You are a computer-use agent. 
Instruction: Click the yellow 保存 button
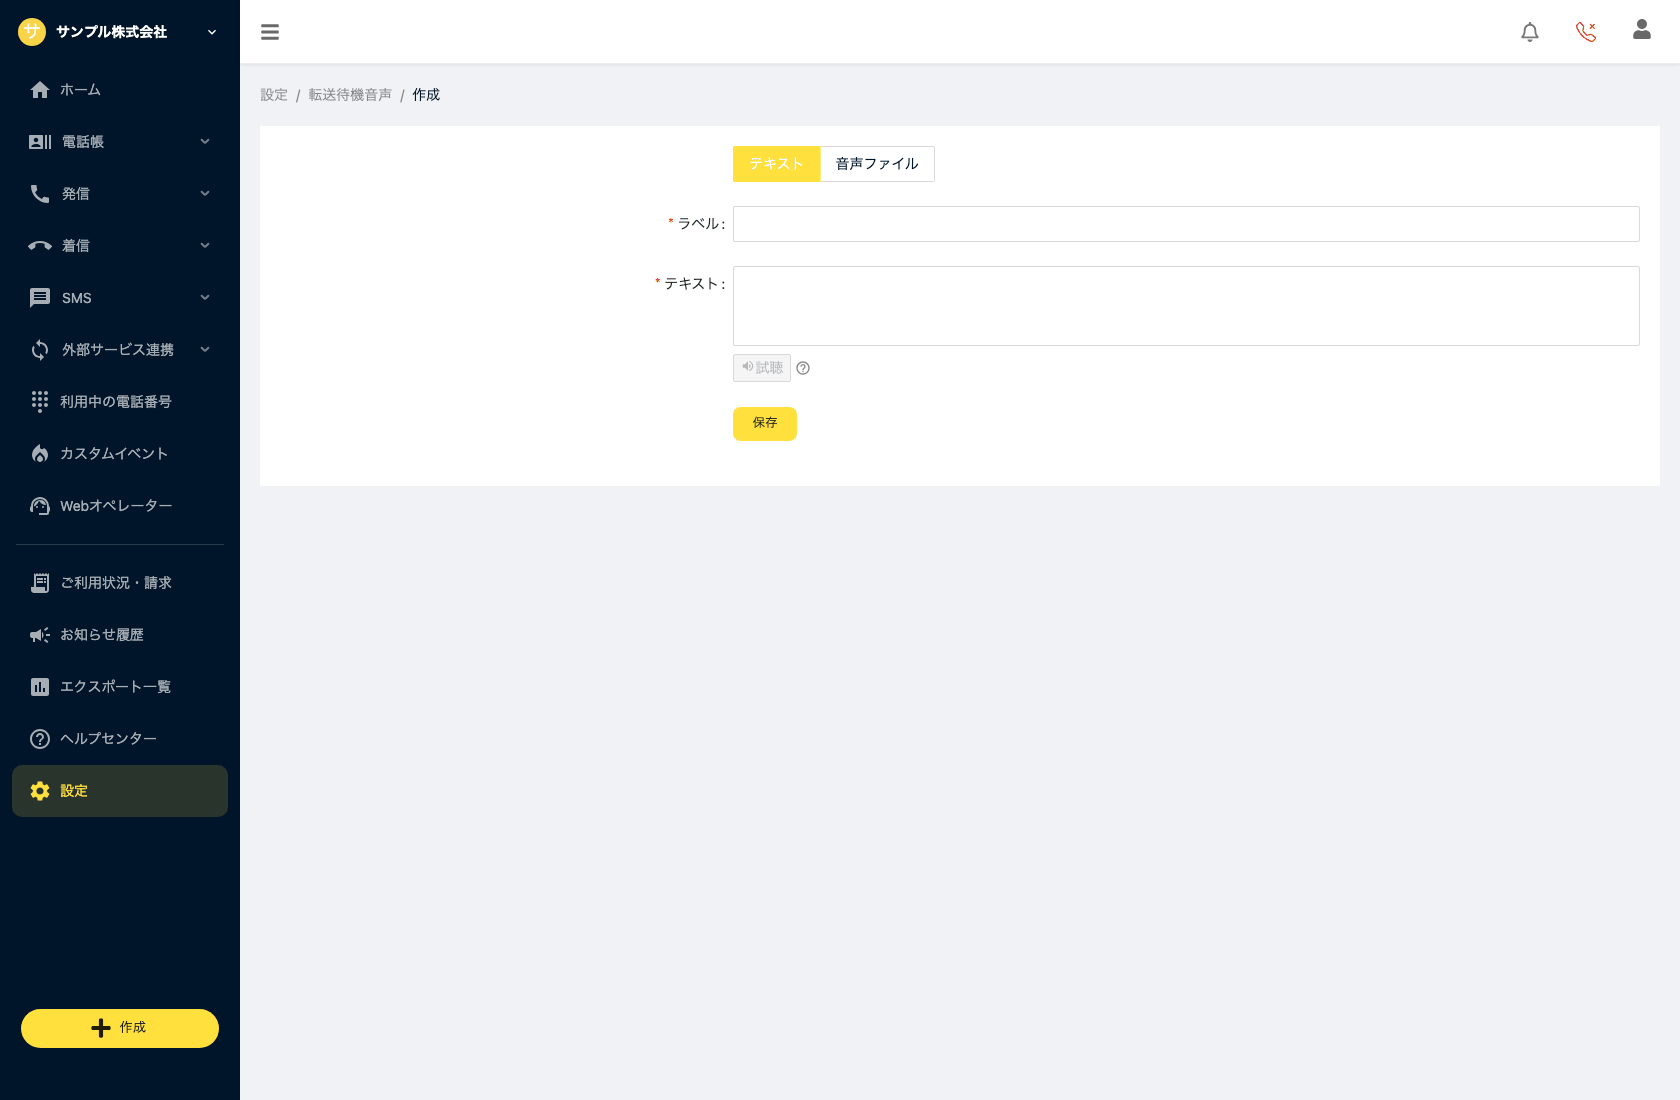[x=765, y=424]
